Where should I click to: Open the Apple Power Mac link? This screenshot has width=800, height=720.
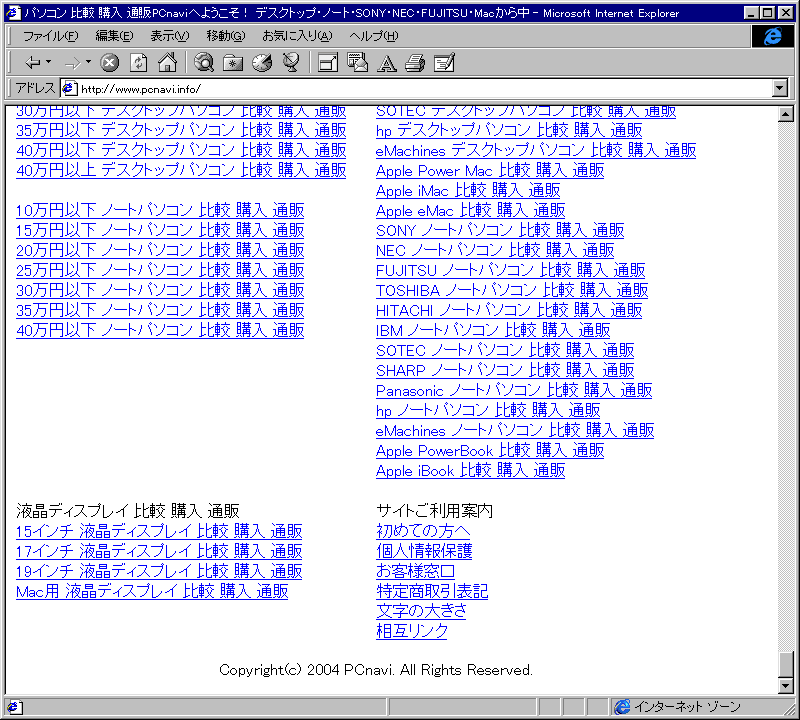[490, 170]
